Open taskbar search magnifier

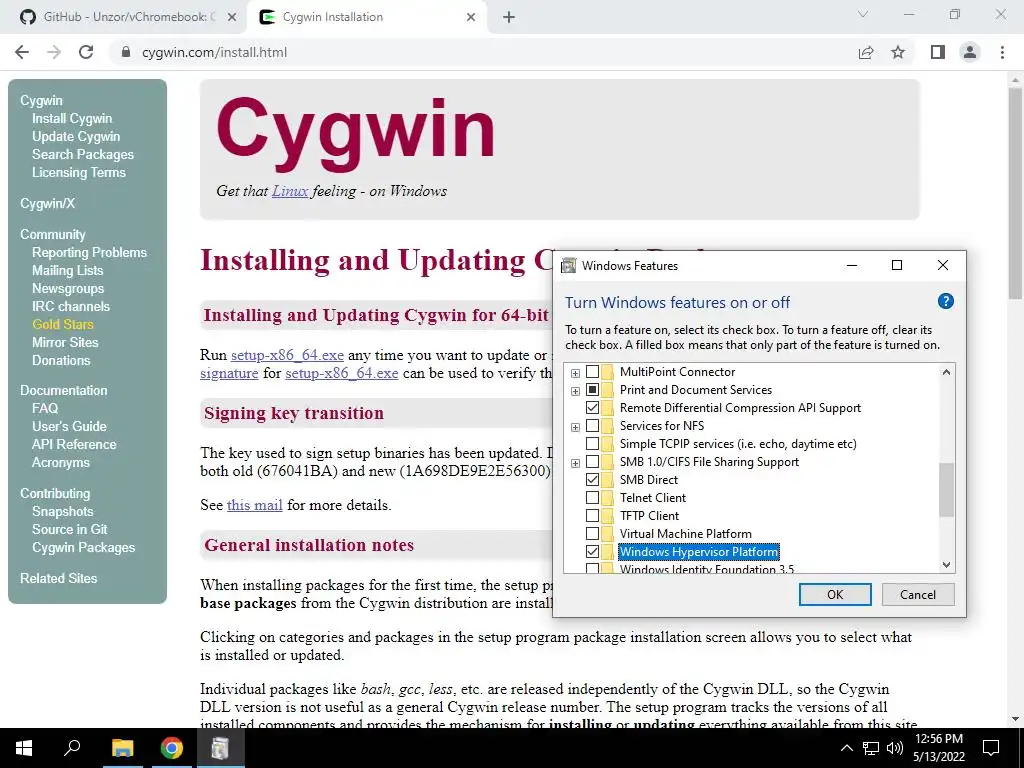72,748
